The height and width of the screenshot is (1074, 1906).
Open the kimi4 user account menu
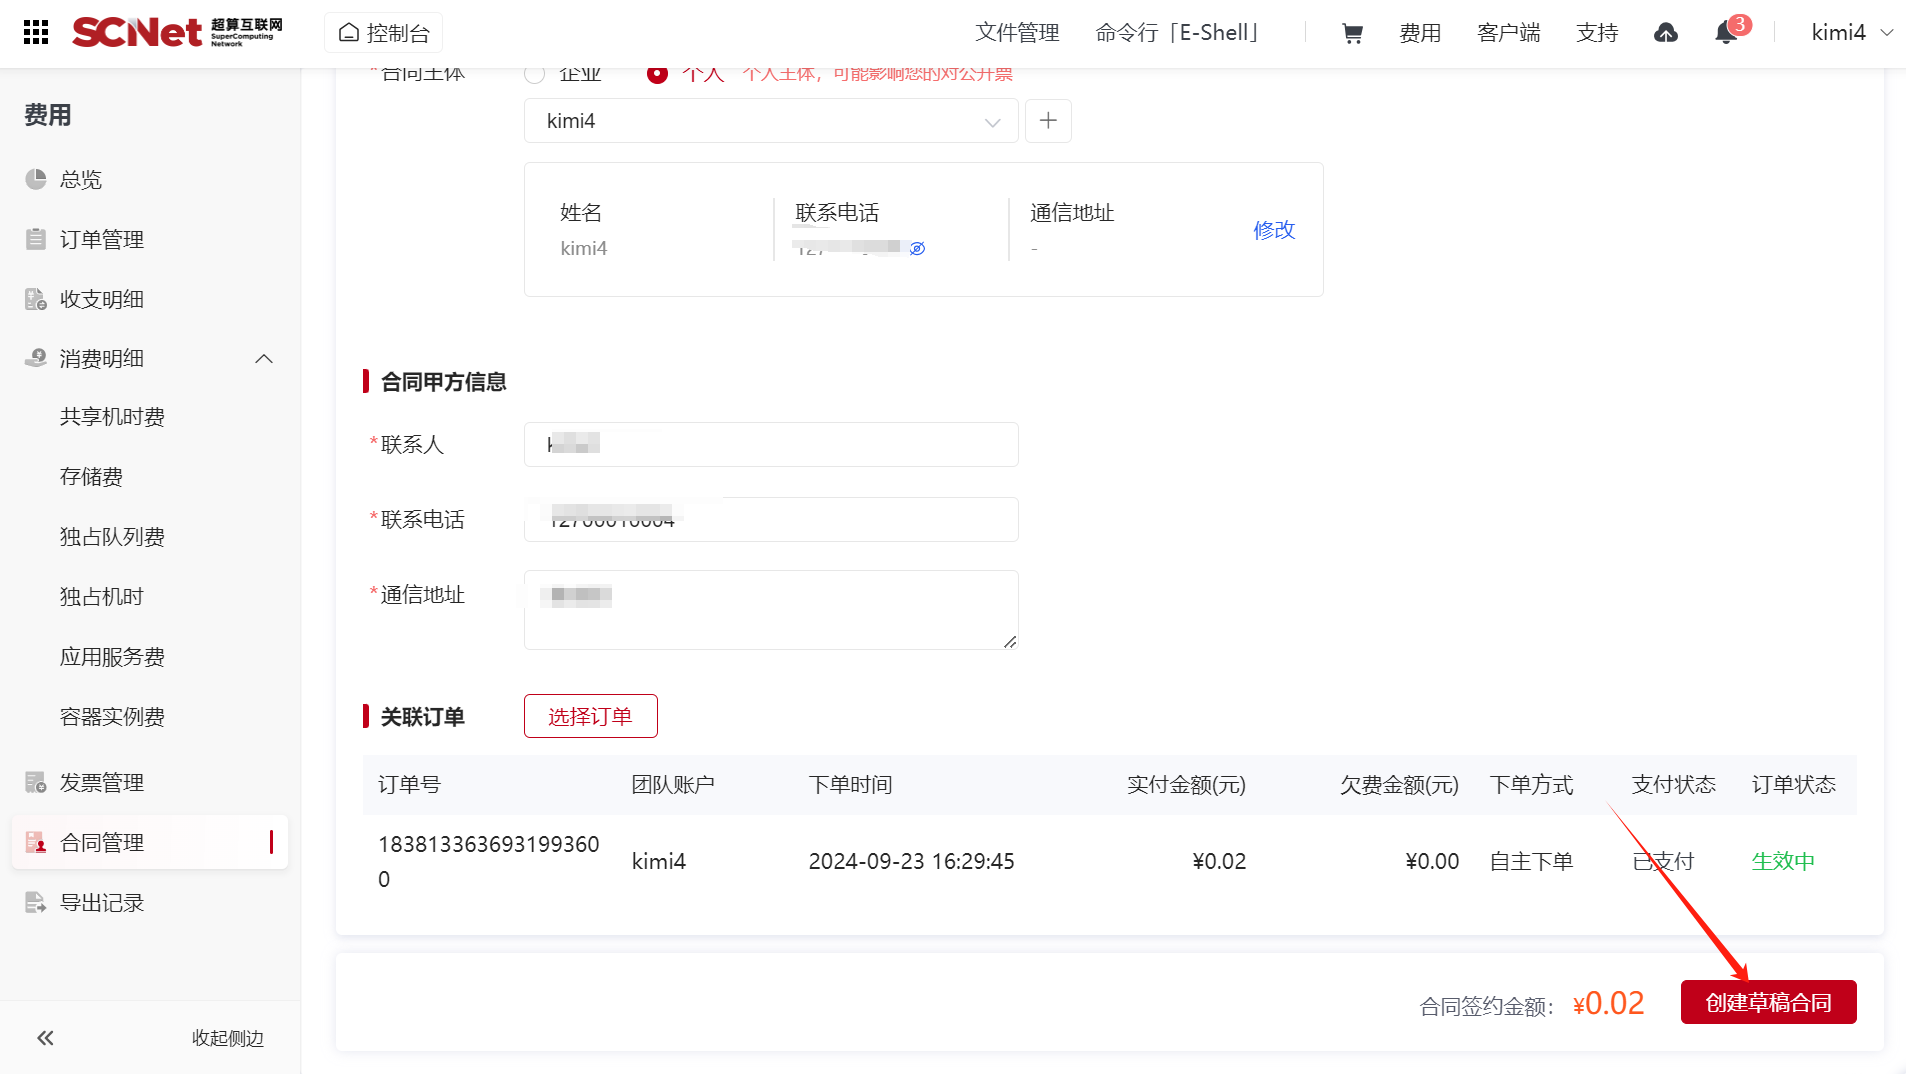[x=1851, y=33]
